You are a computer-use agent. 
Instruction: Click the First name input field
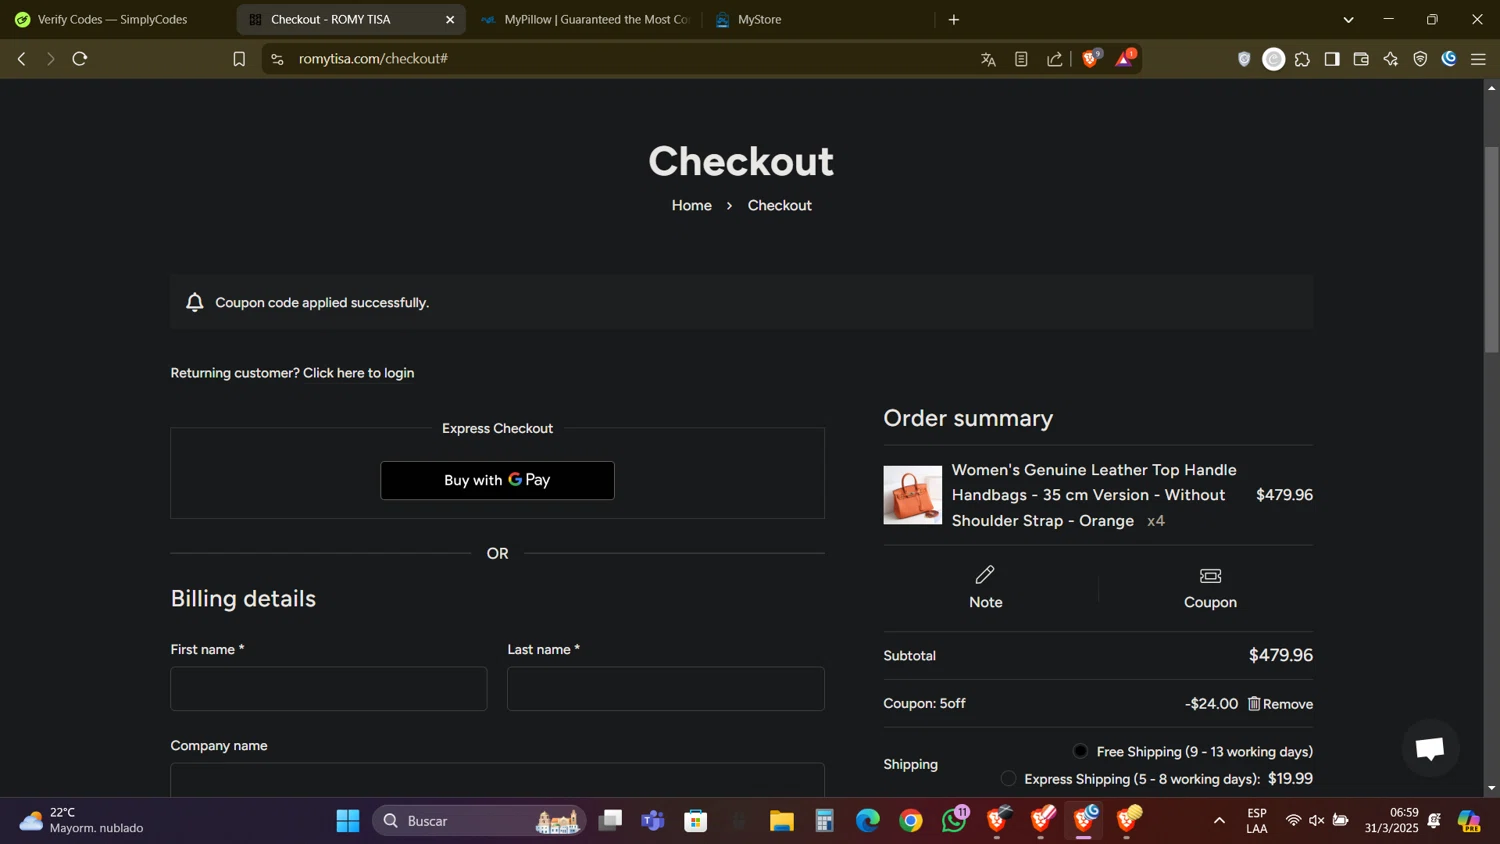329,689
